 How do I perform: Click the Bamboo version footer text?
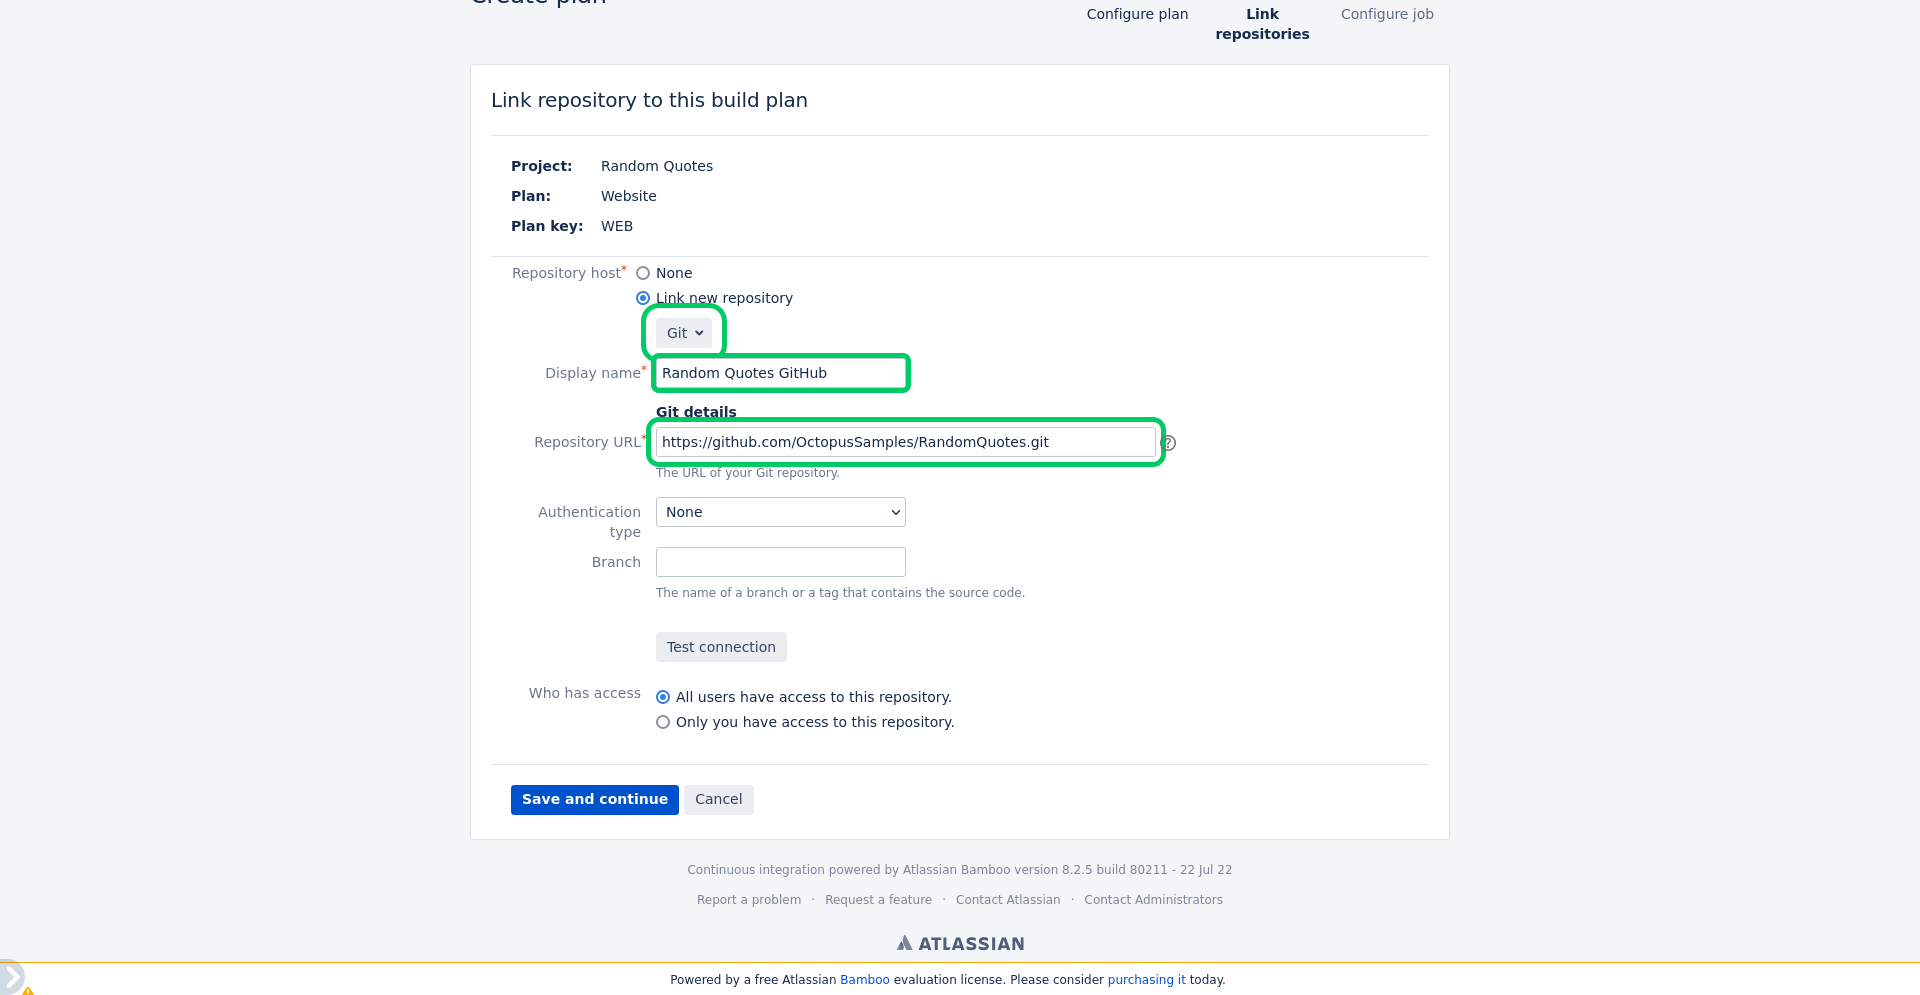pos(960,870)
